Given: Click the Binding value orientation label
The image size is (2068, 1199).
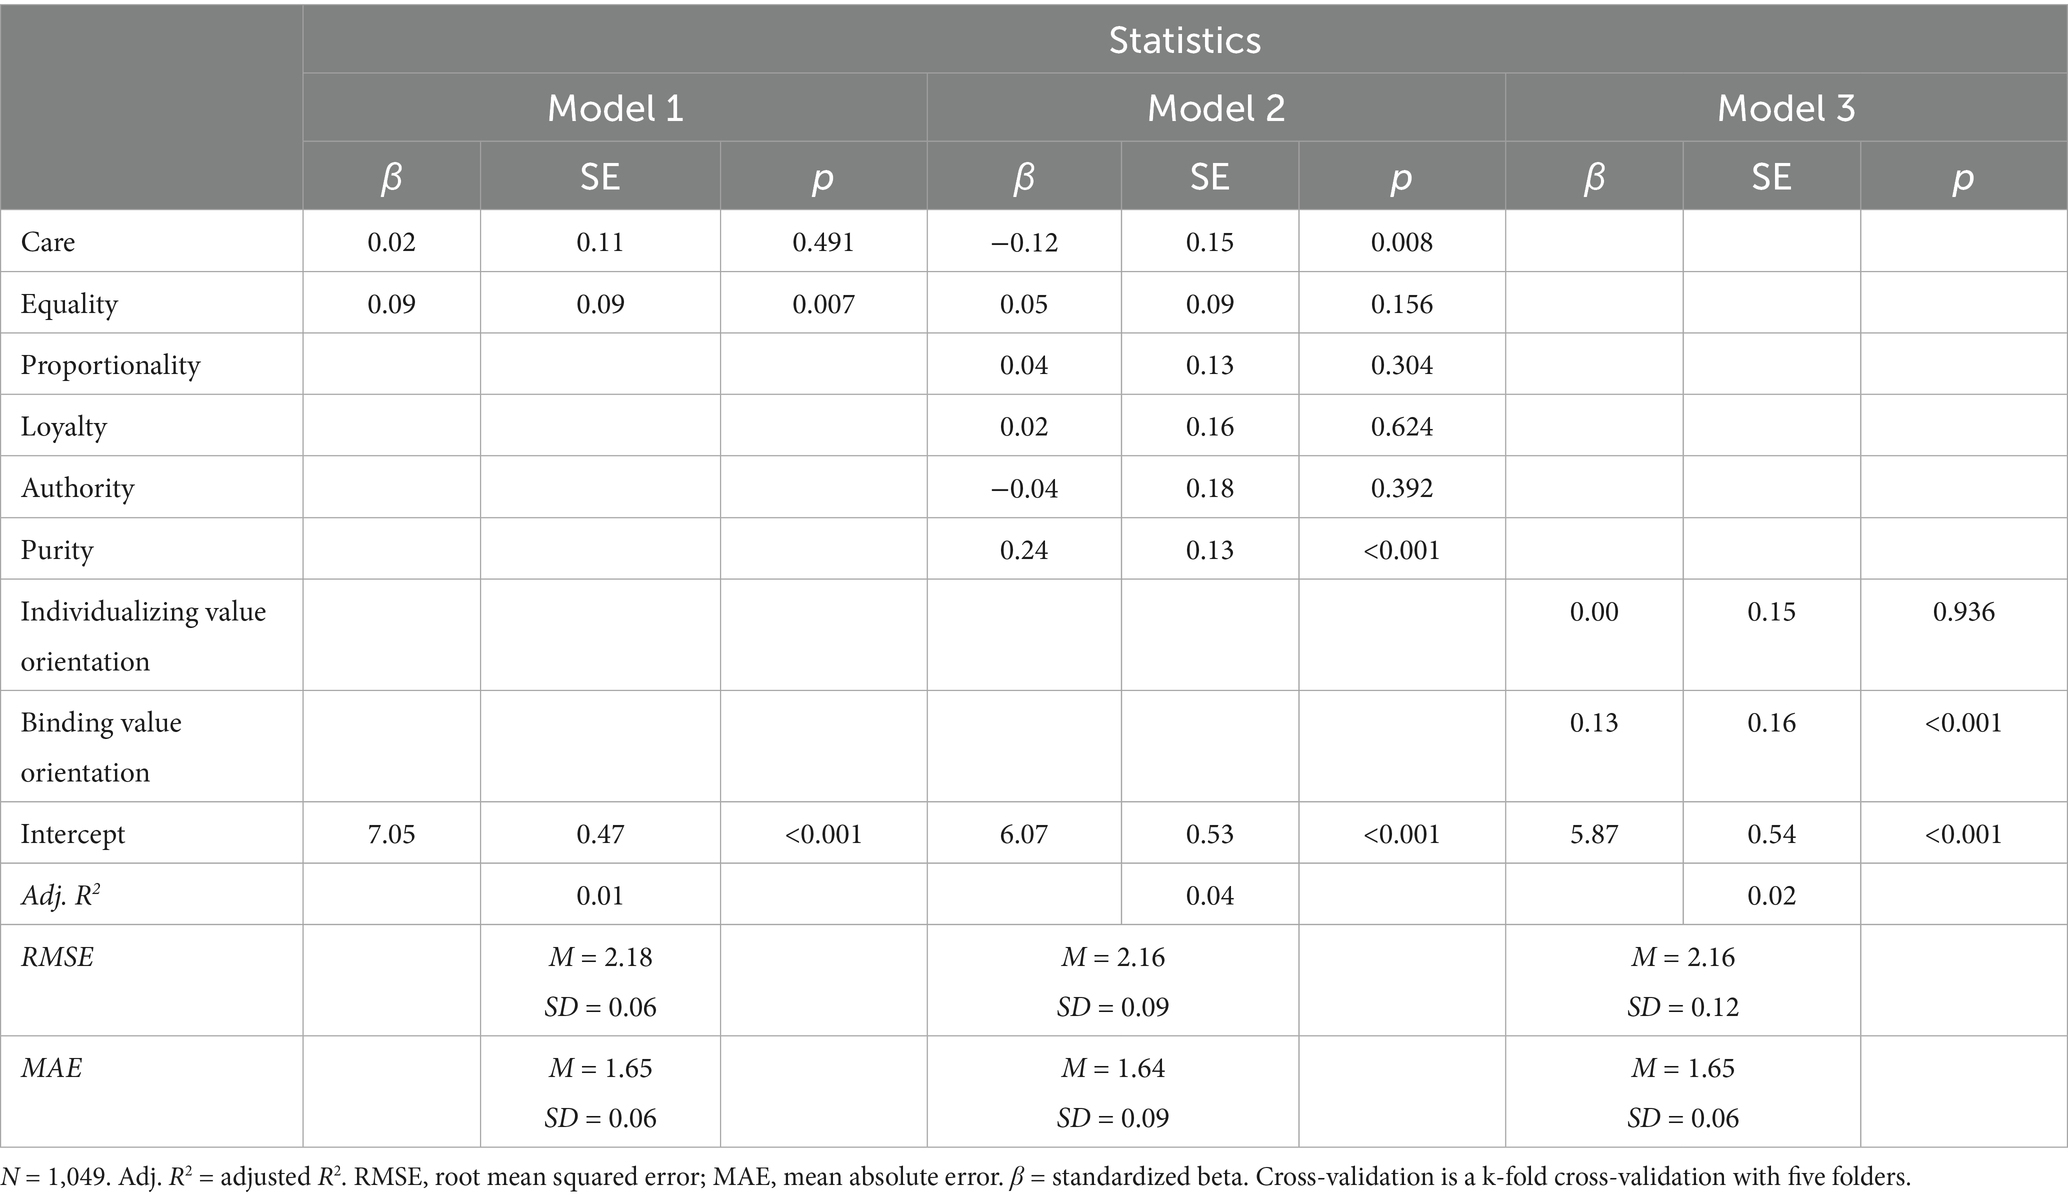Looking at the screenshot, I should tap(101, 747).
